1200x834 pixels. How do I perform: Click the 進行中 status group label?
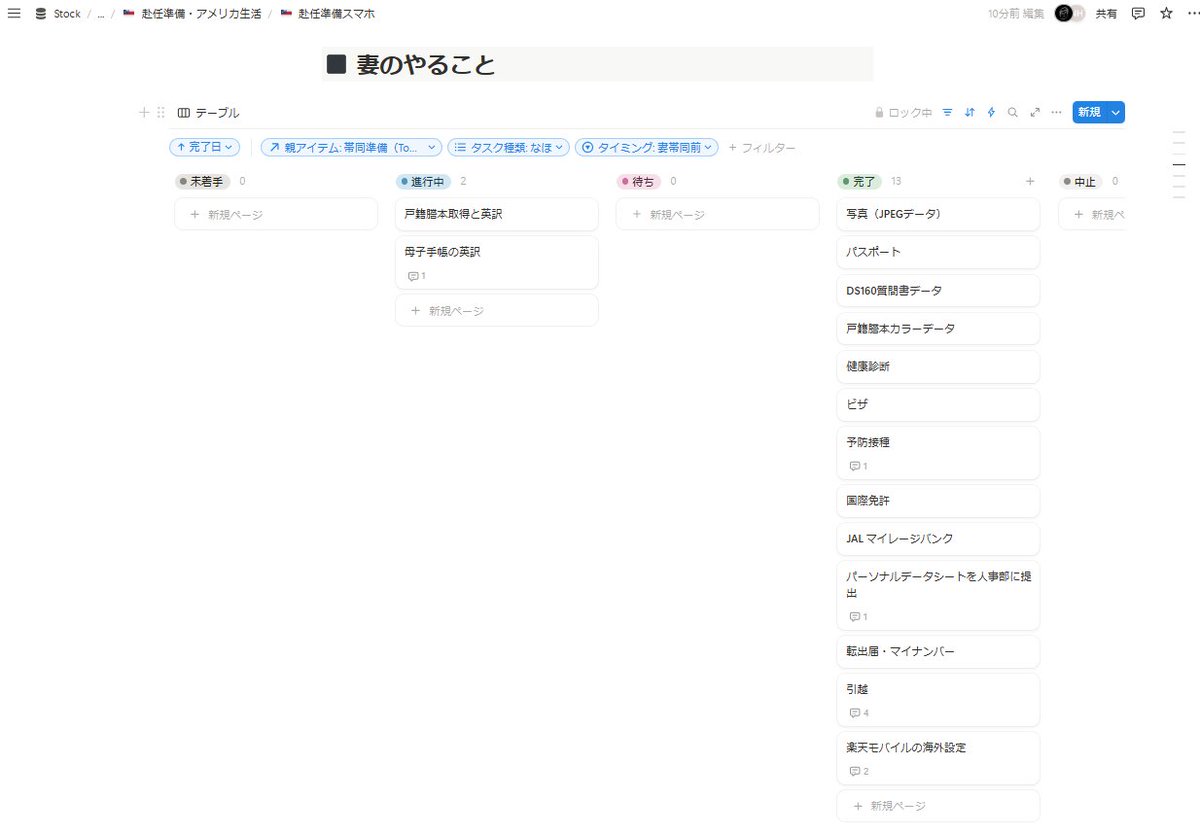tap(424, 182)
